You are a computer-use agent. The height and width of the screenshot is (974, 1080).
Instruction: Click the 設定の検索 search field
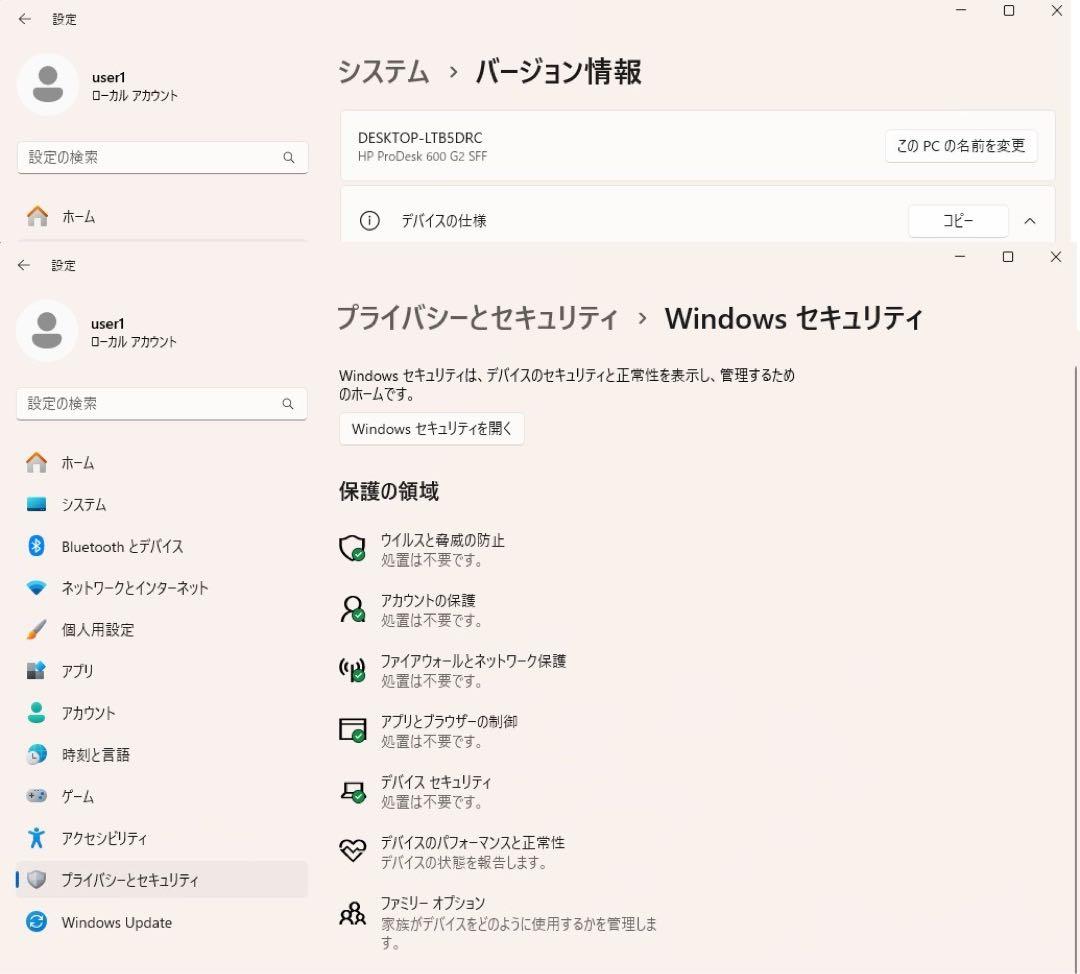pos(162,404)
